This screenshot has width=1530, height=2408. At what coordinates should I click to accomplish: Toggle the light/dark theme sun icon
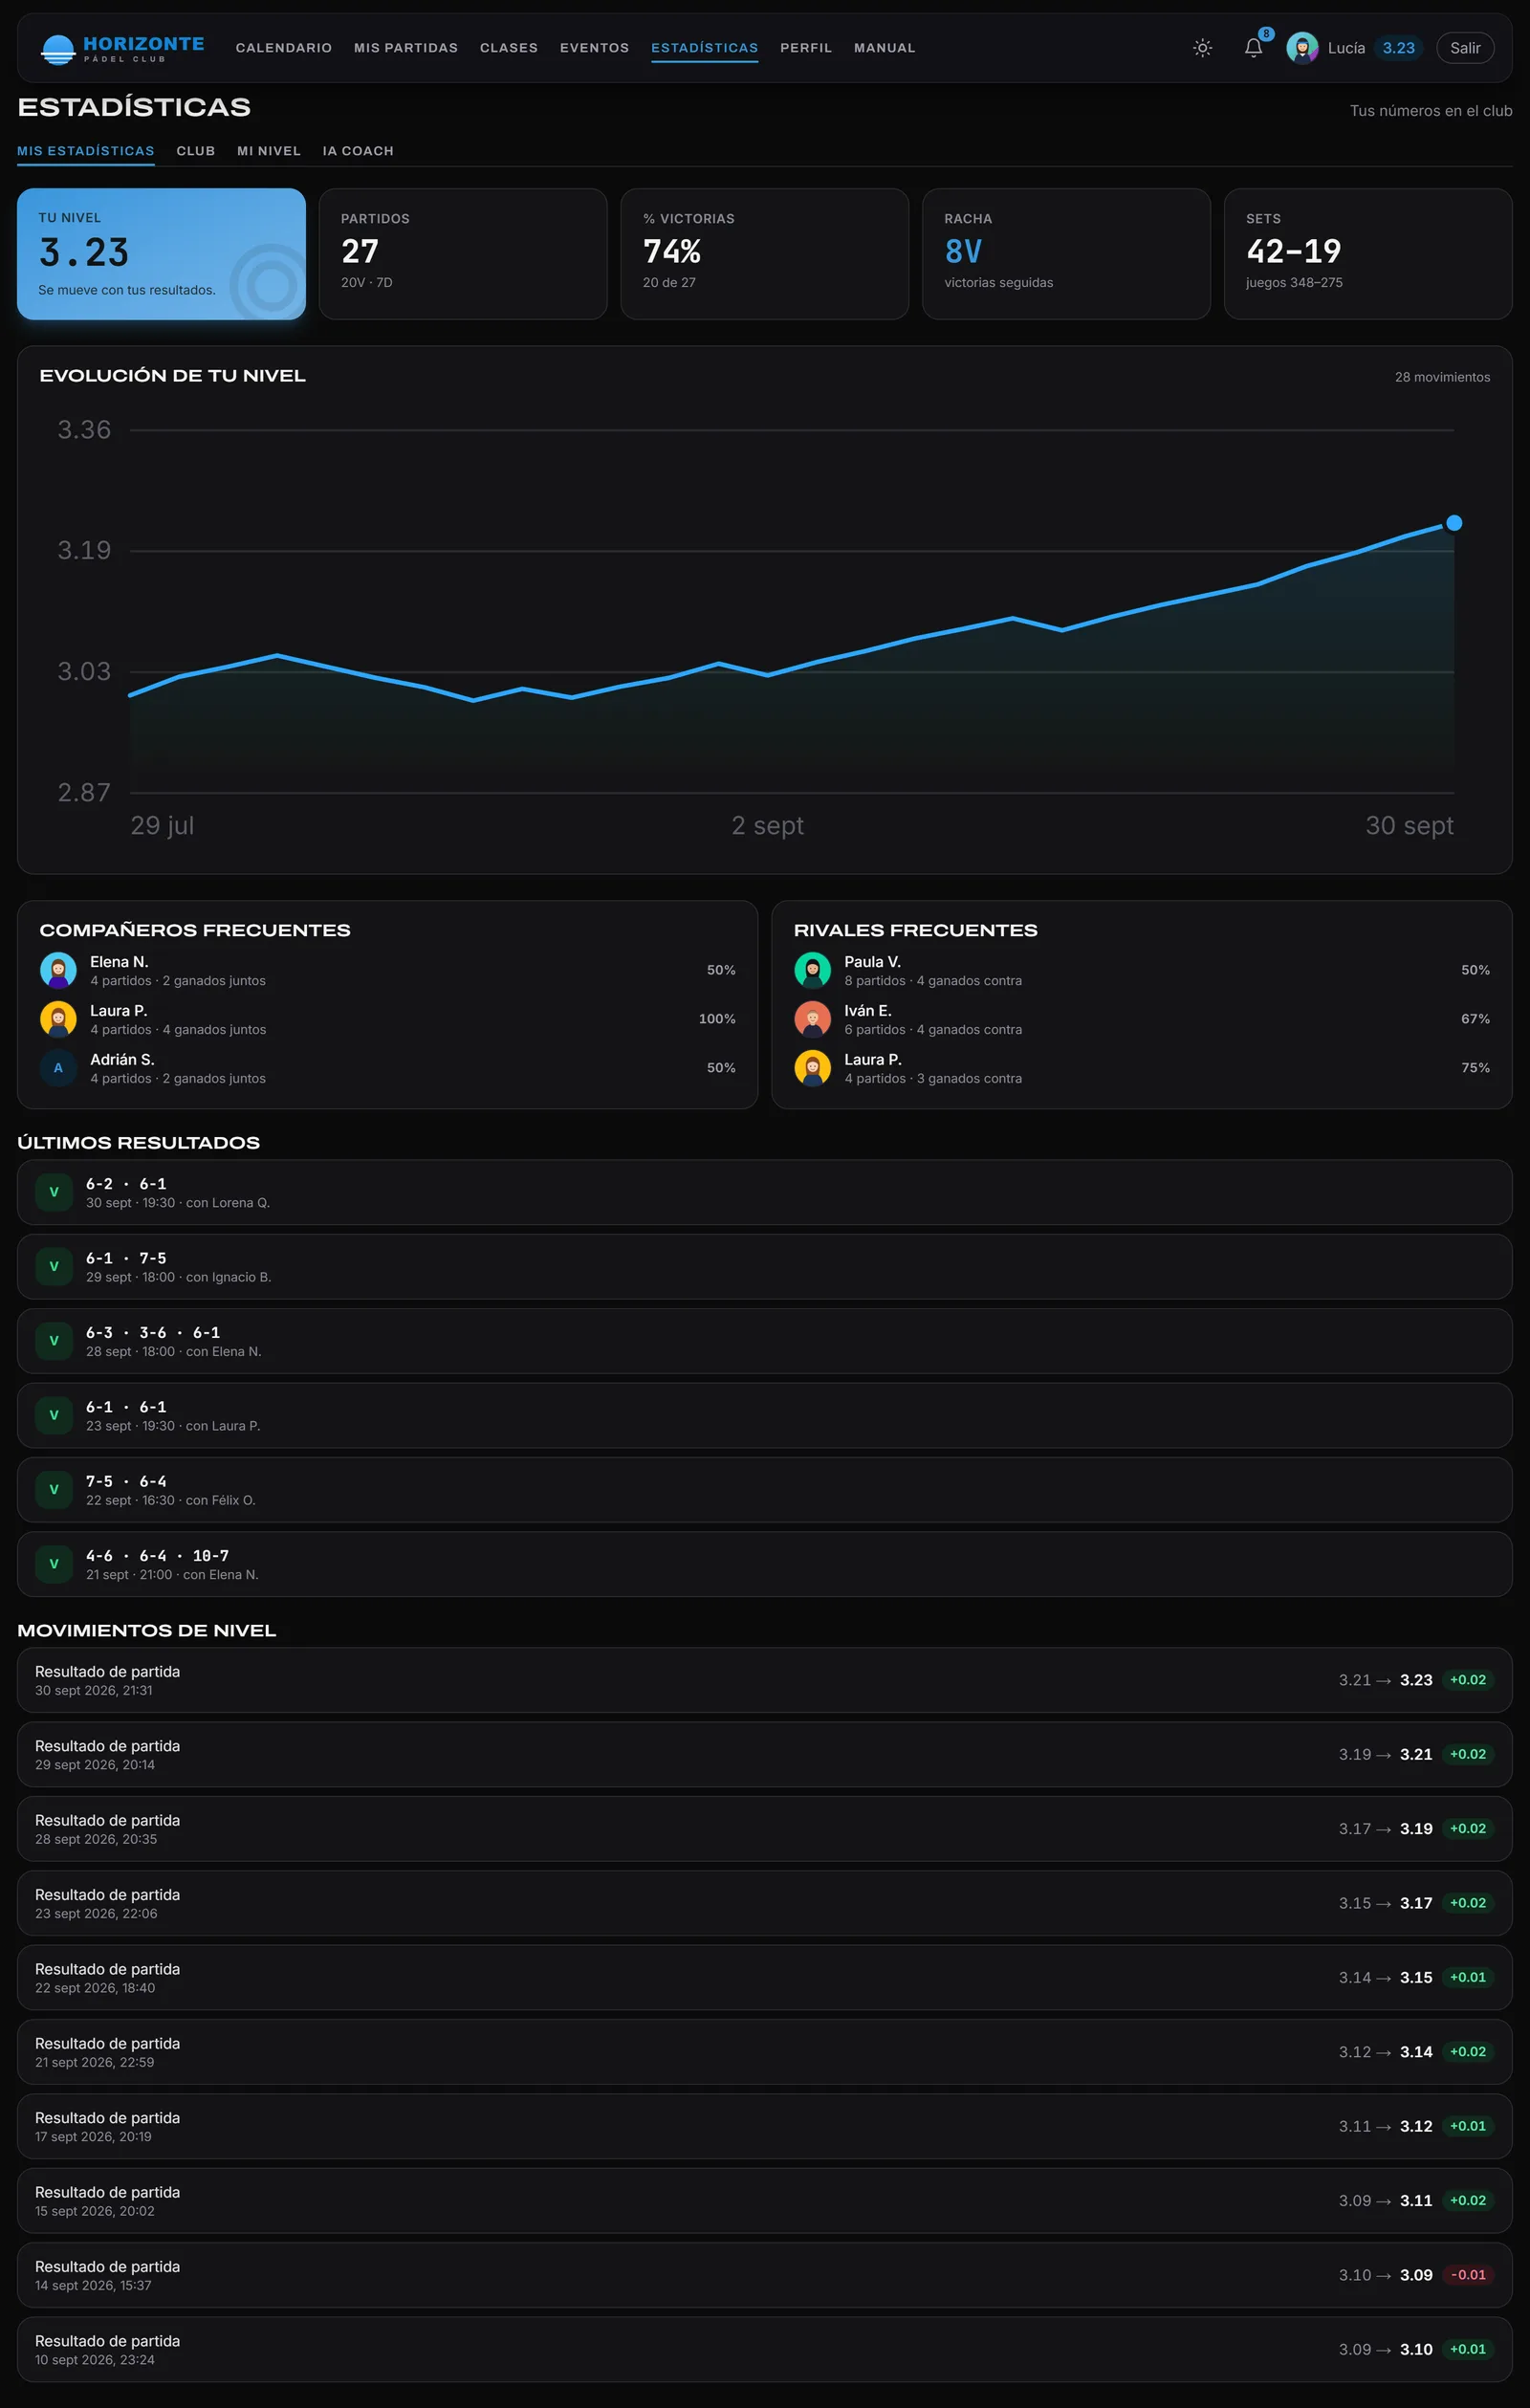1202,48
